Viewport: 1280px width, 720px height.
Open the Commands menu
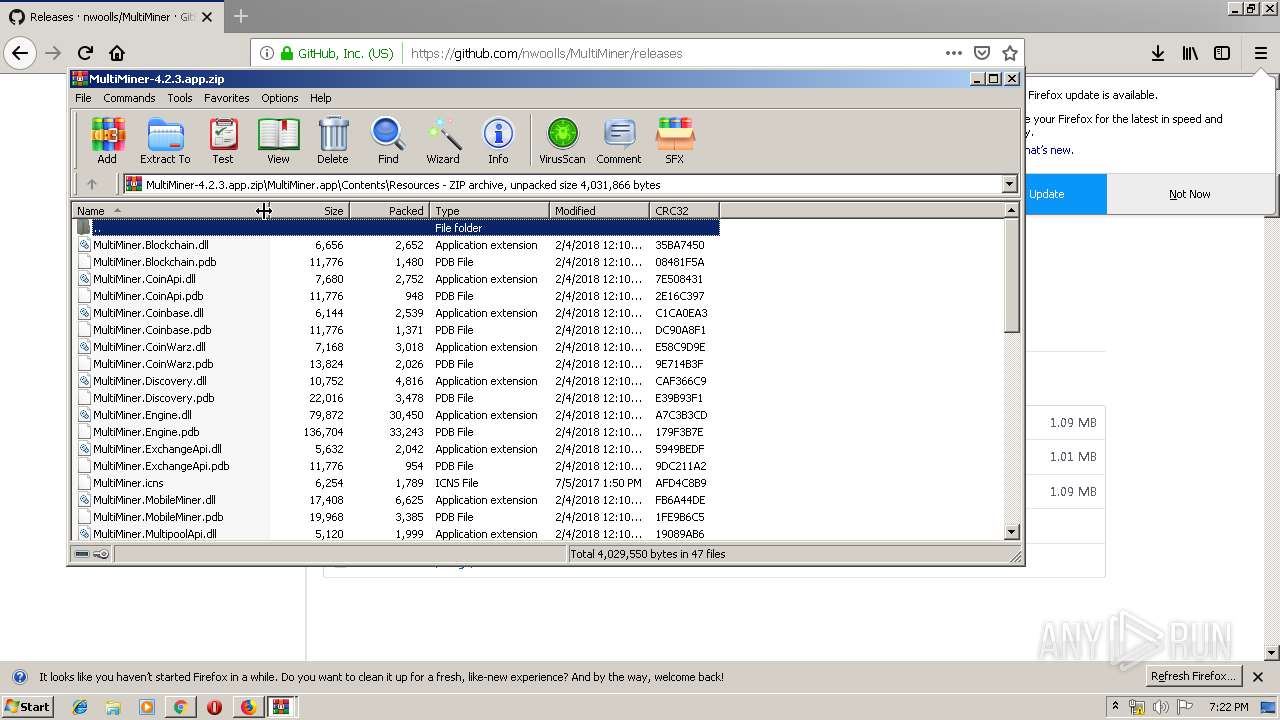[x=129, y=98]
